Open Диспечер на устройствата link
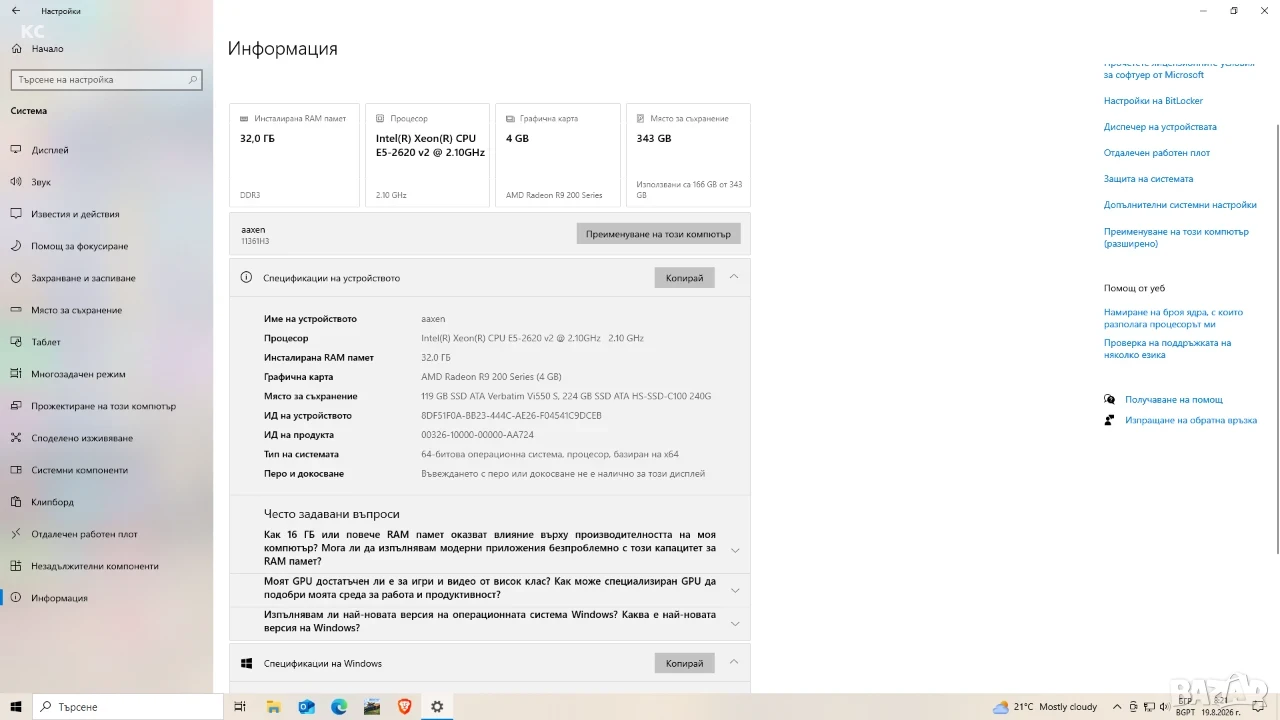 1160,127
